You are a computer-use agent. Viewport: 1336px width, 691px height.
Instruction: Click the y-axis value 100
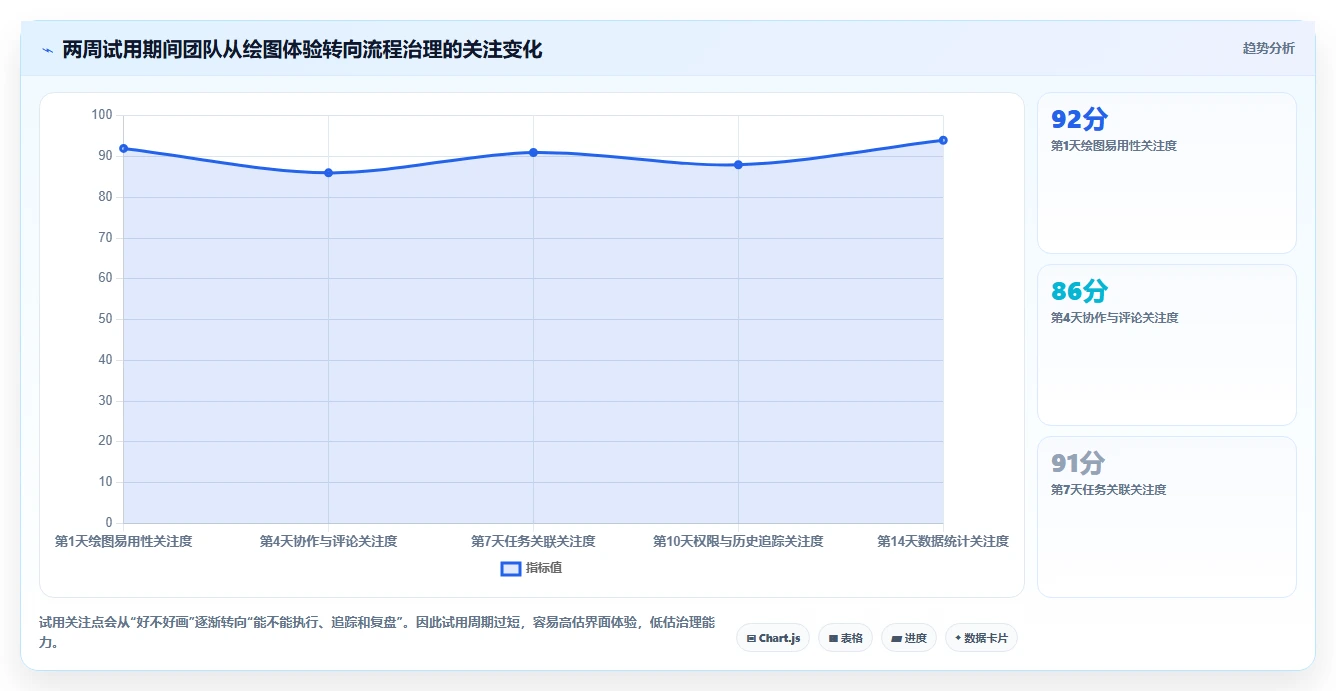tap(102, 115)
